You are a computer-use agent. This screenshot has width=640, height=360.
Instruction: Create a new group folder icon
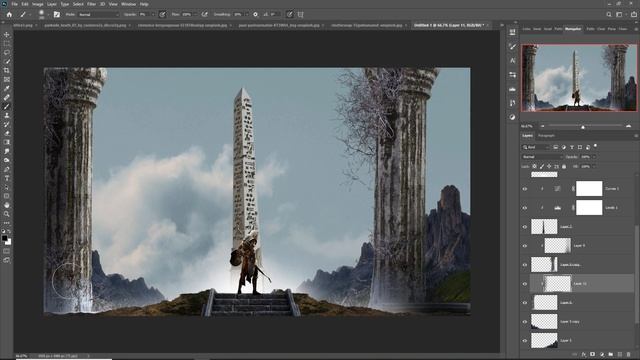[611, 354]
